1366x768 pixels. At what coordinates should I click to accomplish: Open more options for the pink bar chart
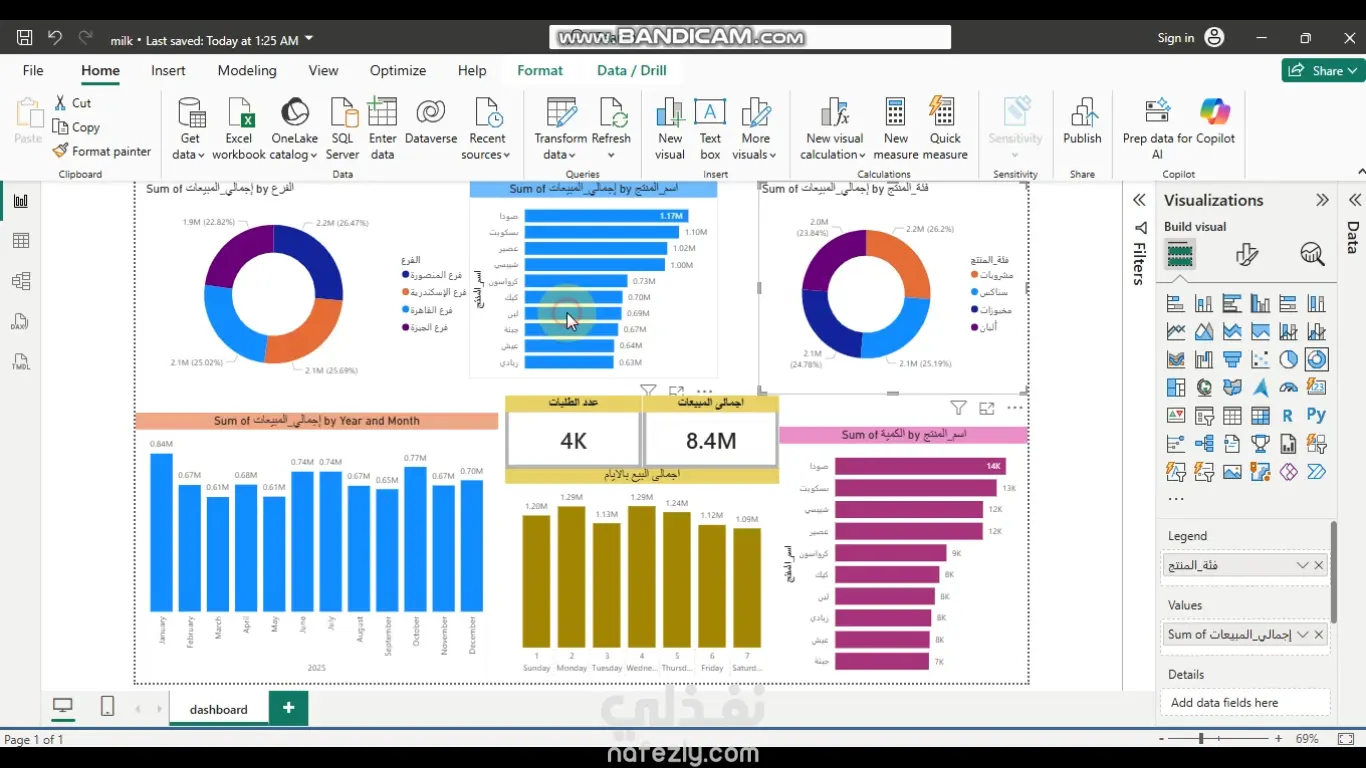(x=1015, y=408)
